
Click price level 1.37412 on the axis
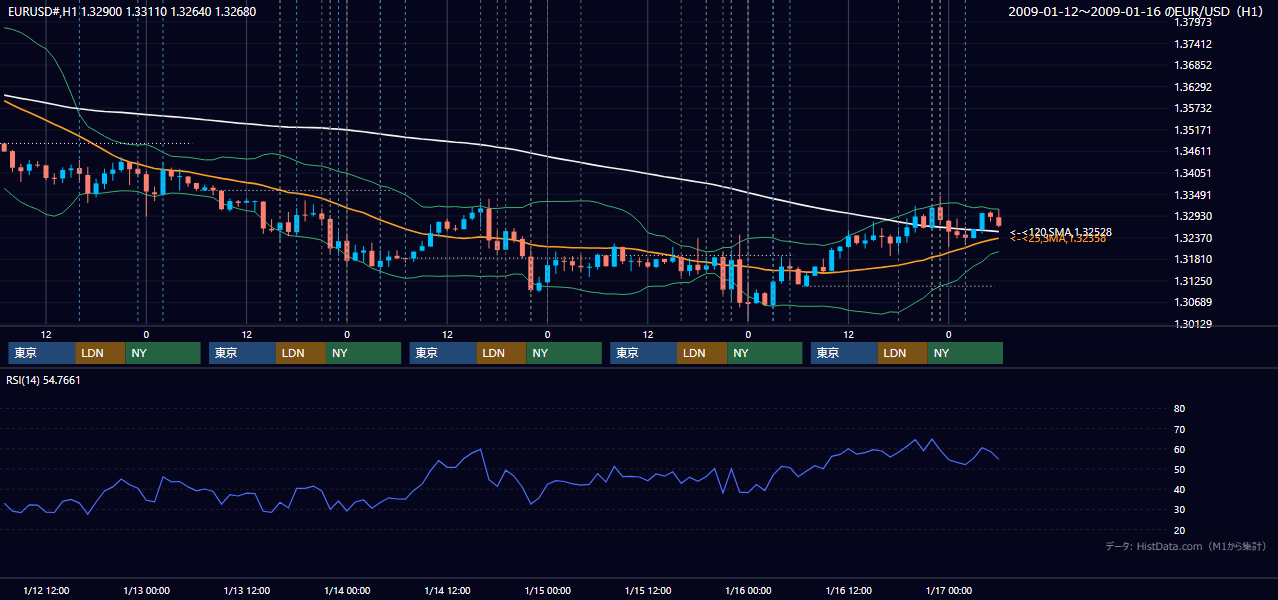1193,44
